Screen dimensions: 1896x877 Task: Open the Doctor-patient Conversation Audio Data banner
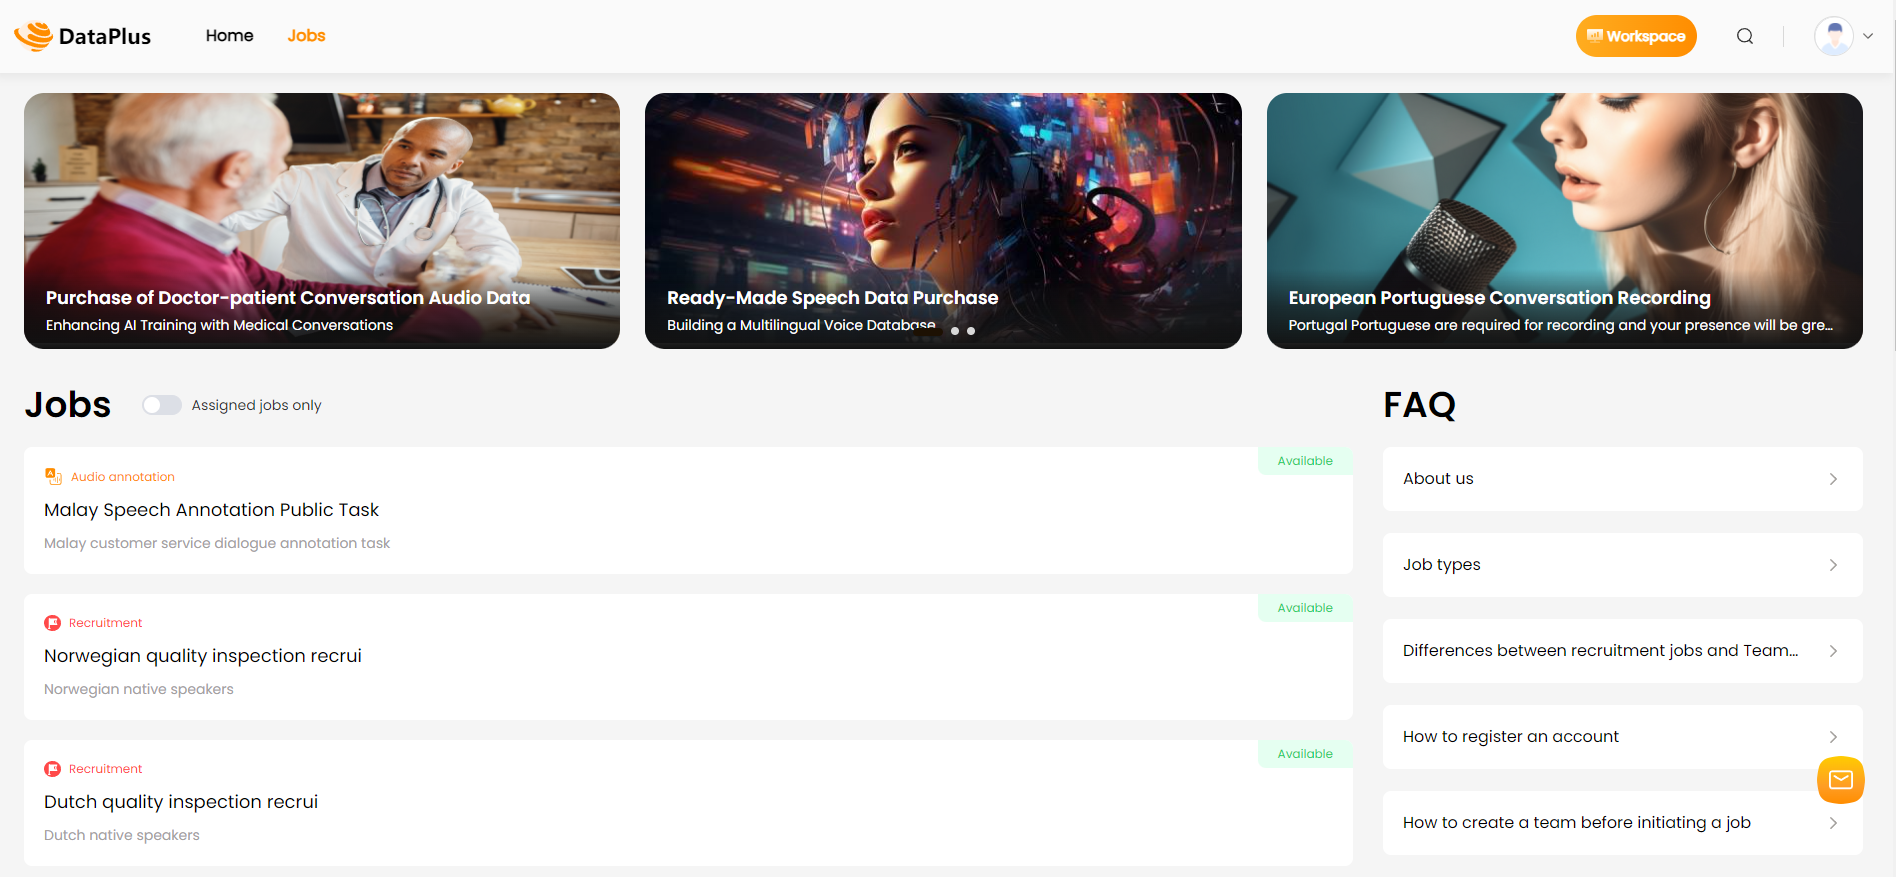coord(322,221)
